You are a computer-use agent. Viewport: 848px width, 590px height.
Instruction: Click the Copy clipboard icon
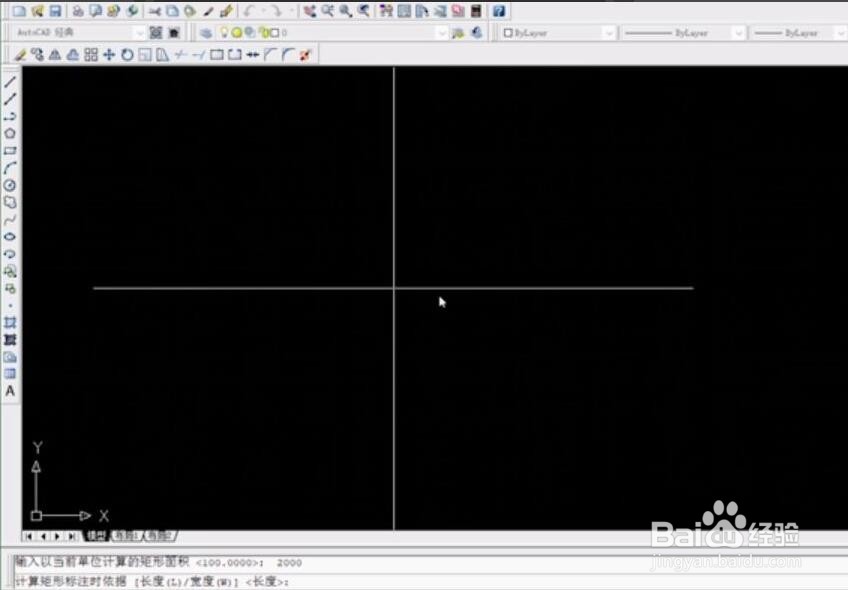click(x=173, y=11)
